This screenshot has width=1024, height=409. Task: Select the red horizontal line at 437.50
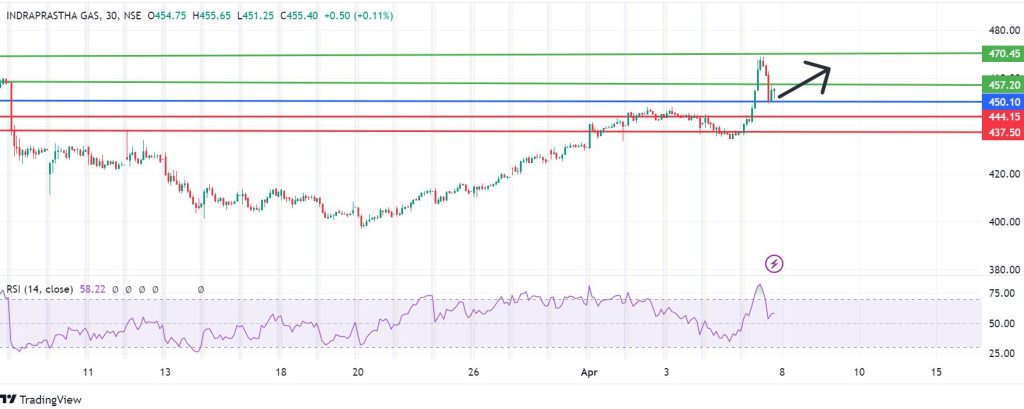point(490,131)
